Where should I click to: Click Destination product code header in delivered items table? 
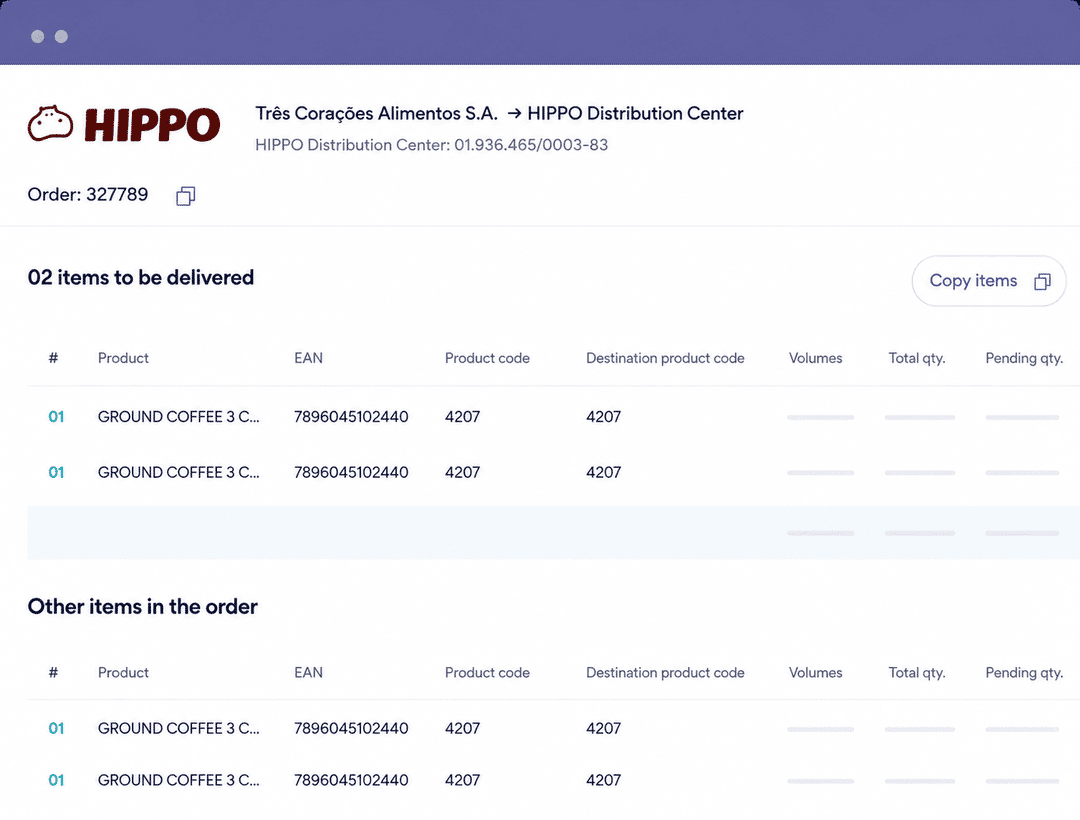pyautogui.click(x=665, y=358)
